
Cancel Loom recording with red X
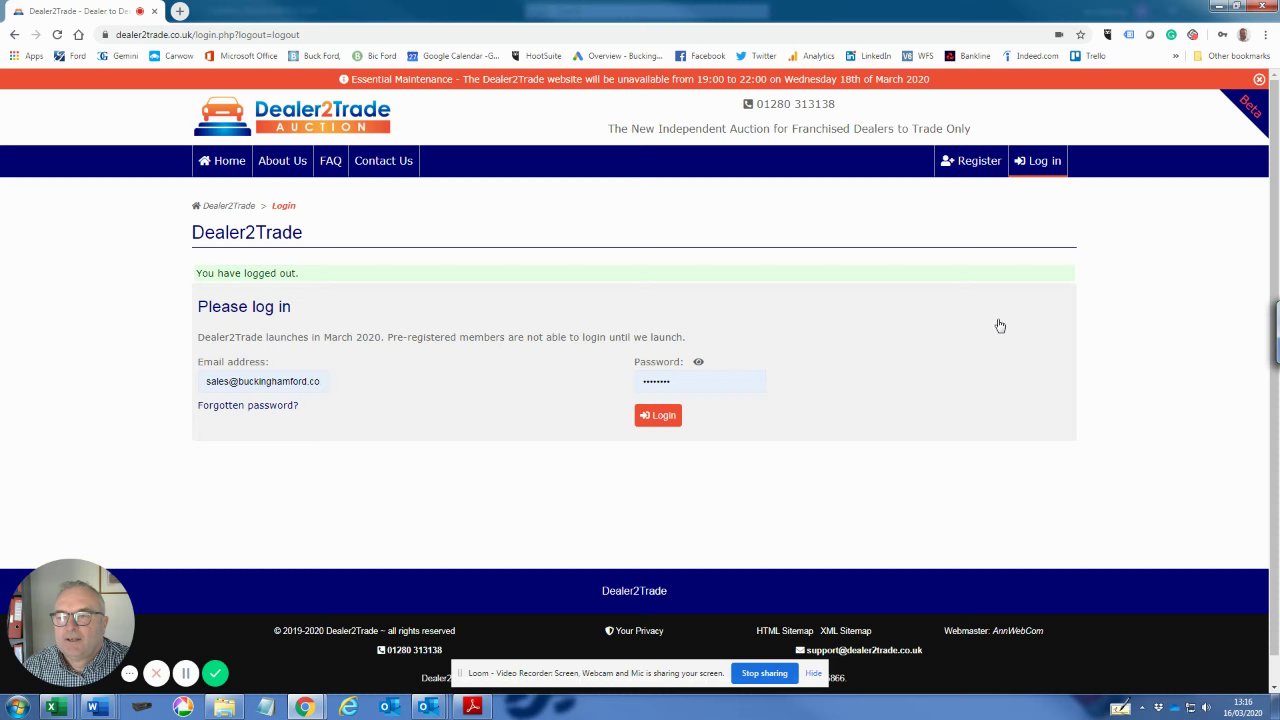click(x=156, y=674)
